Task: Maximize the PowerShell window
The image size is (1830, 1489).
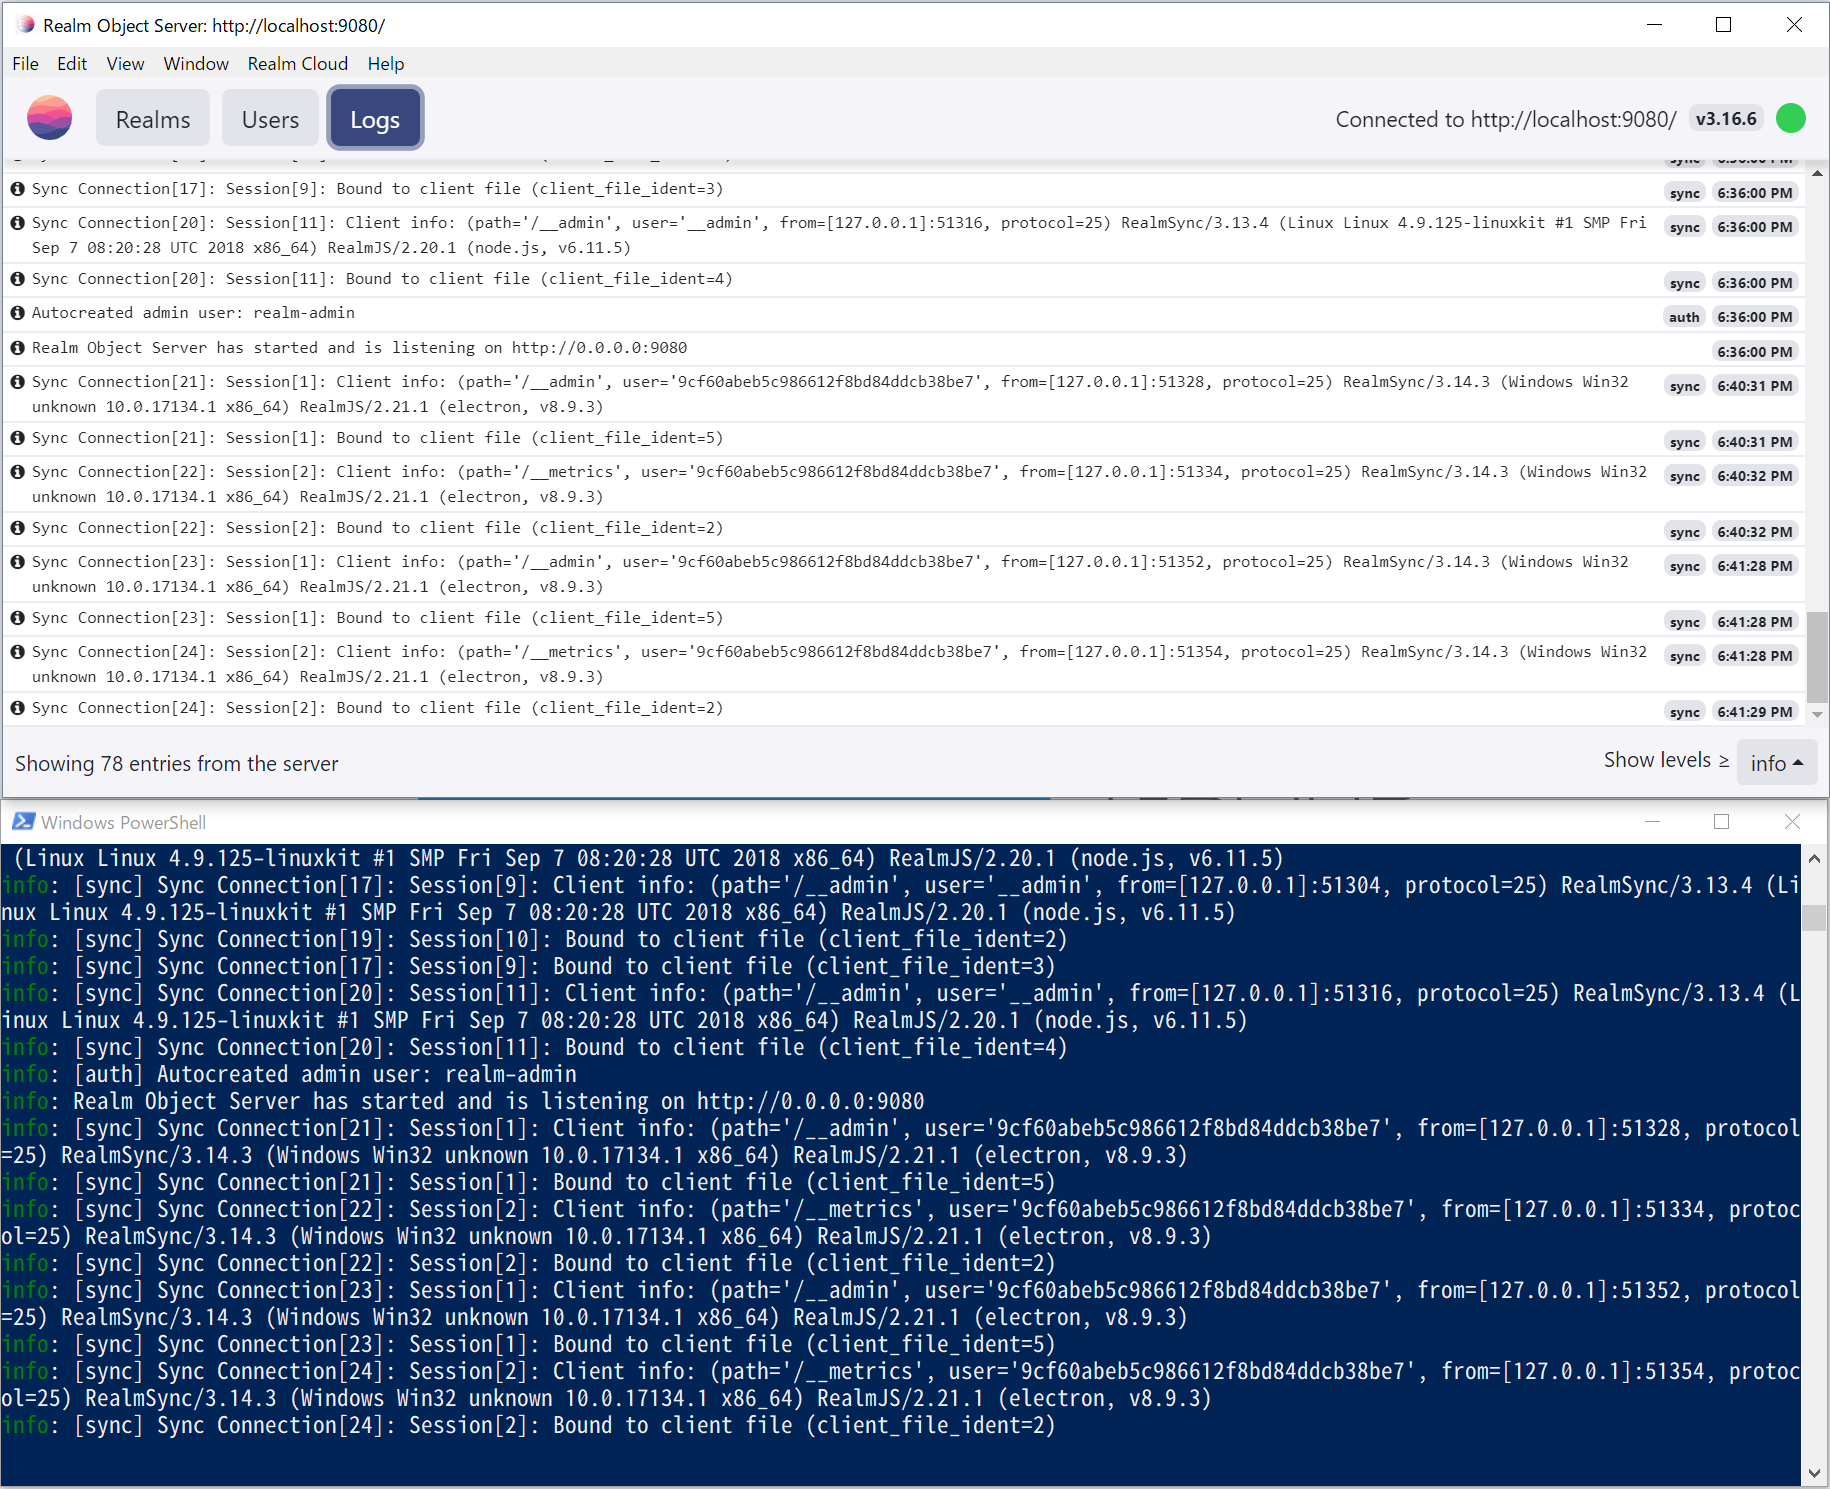Action: pos(1721,822)
